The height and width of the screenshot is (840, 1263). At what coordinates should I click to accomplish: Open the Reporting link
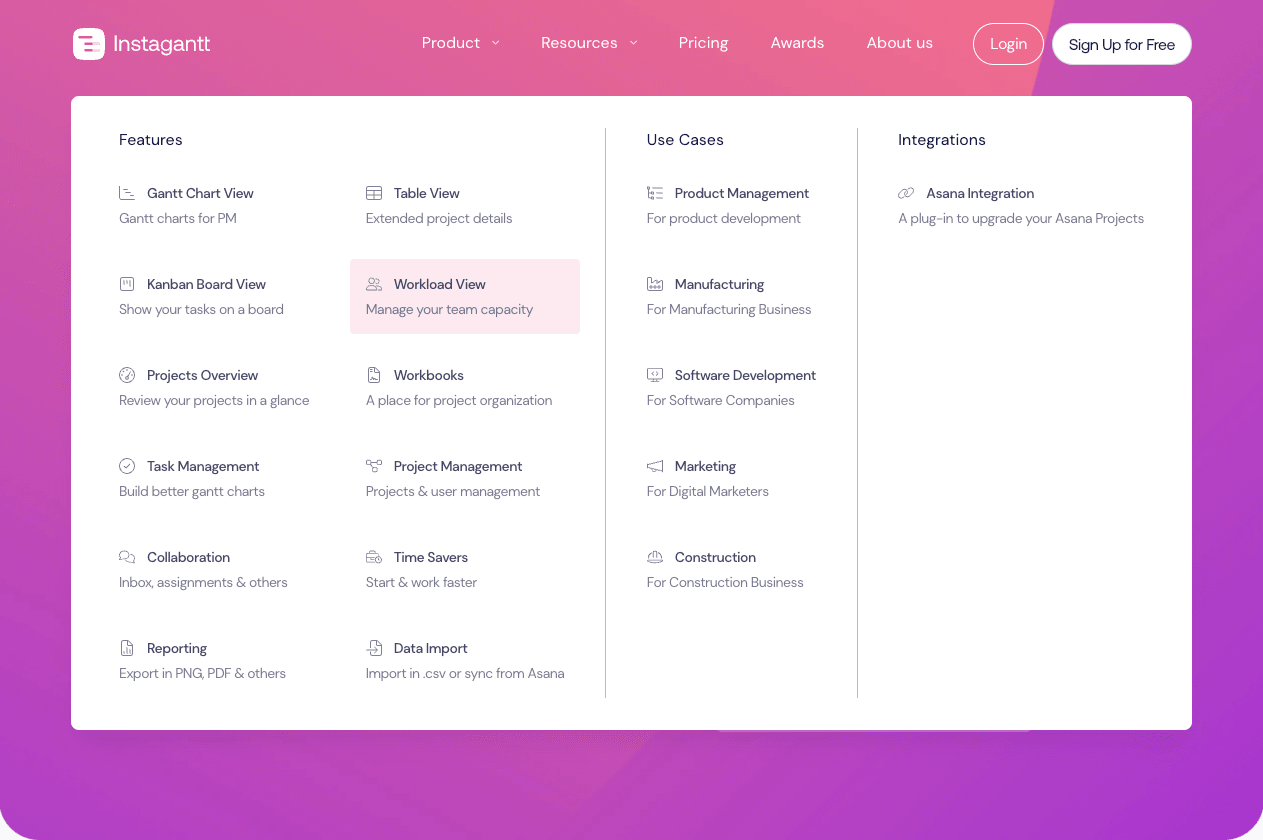click(177, 648)
